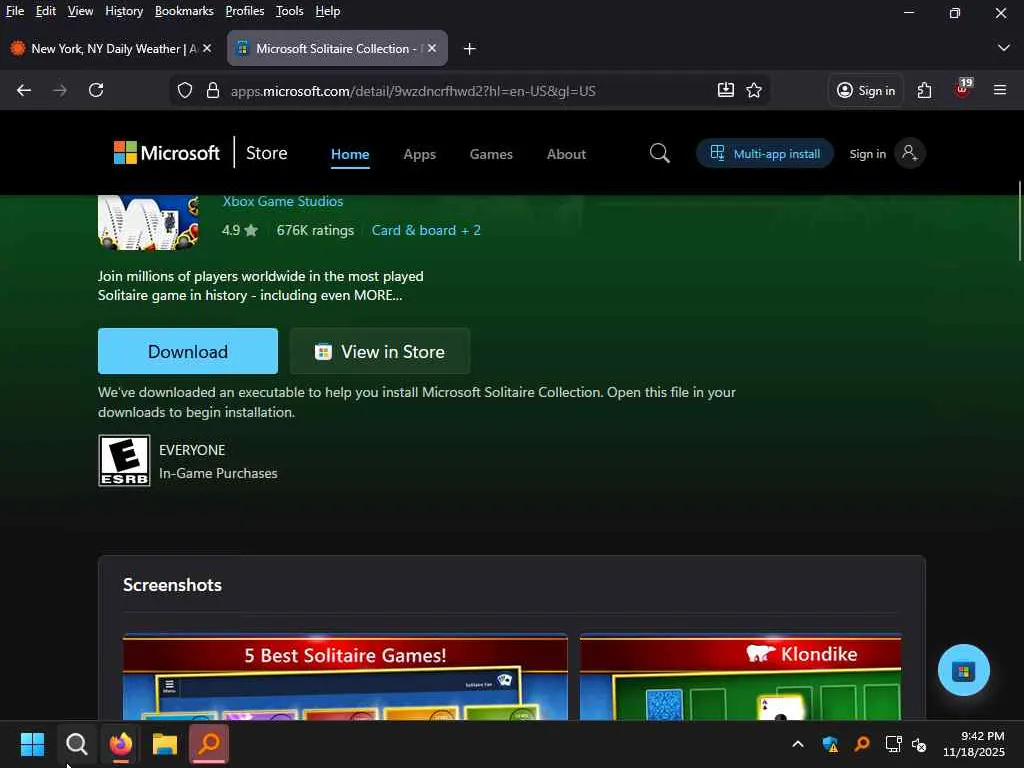Open the Bookmarks menu

click(184, 11)
